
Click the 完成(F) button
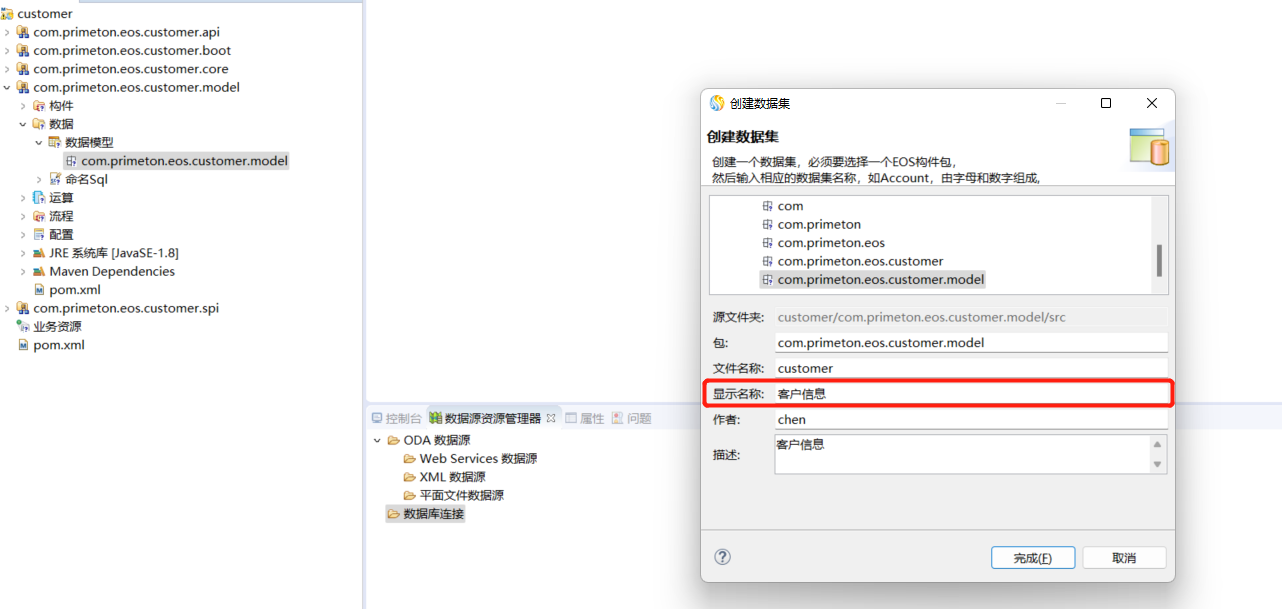pos(1033,558)
